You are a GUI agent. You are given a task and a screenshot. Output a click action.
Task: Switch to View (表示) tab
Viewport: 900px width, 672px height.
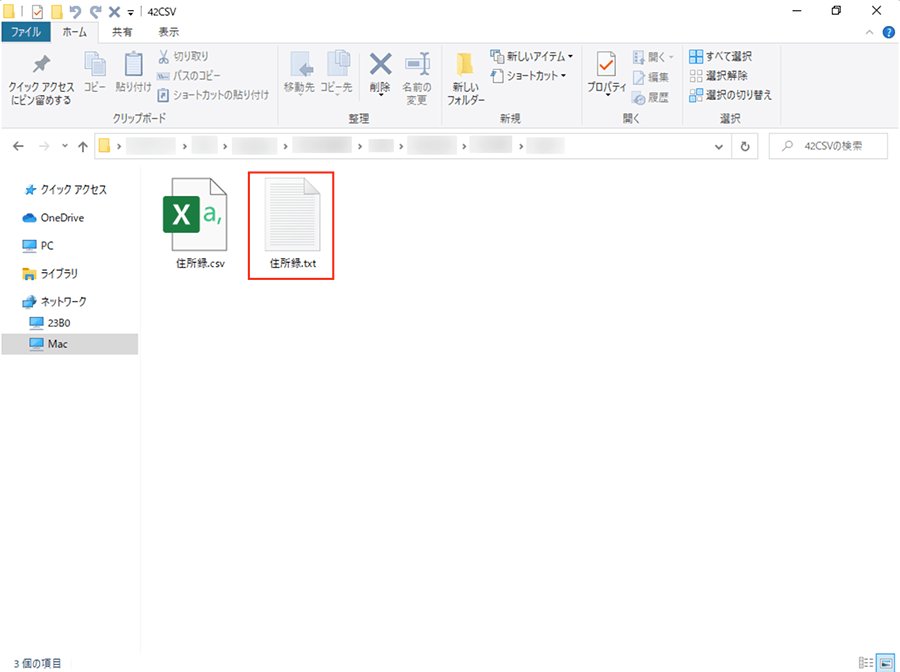[x=169, y=32]
